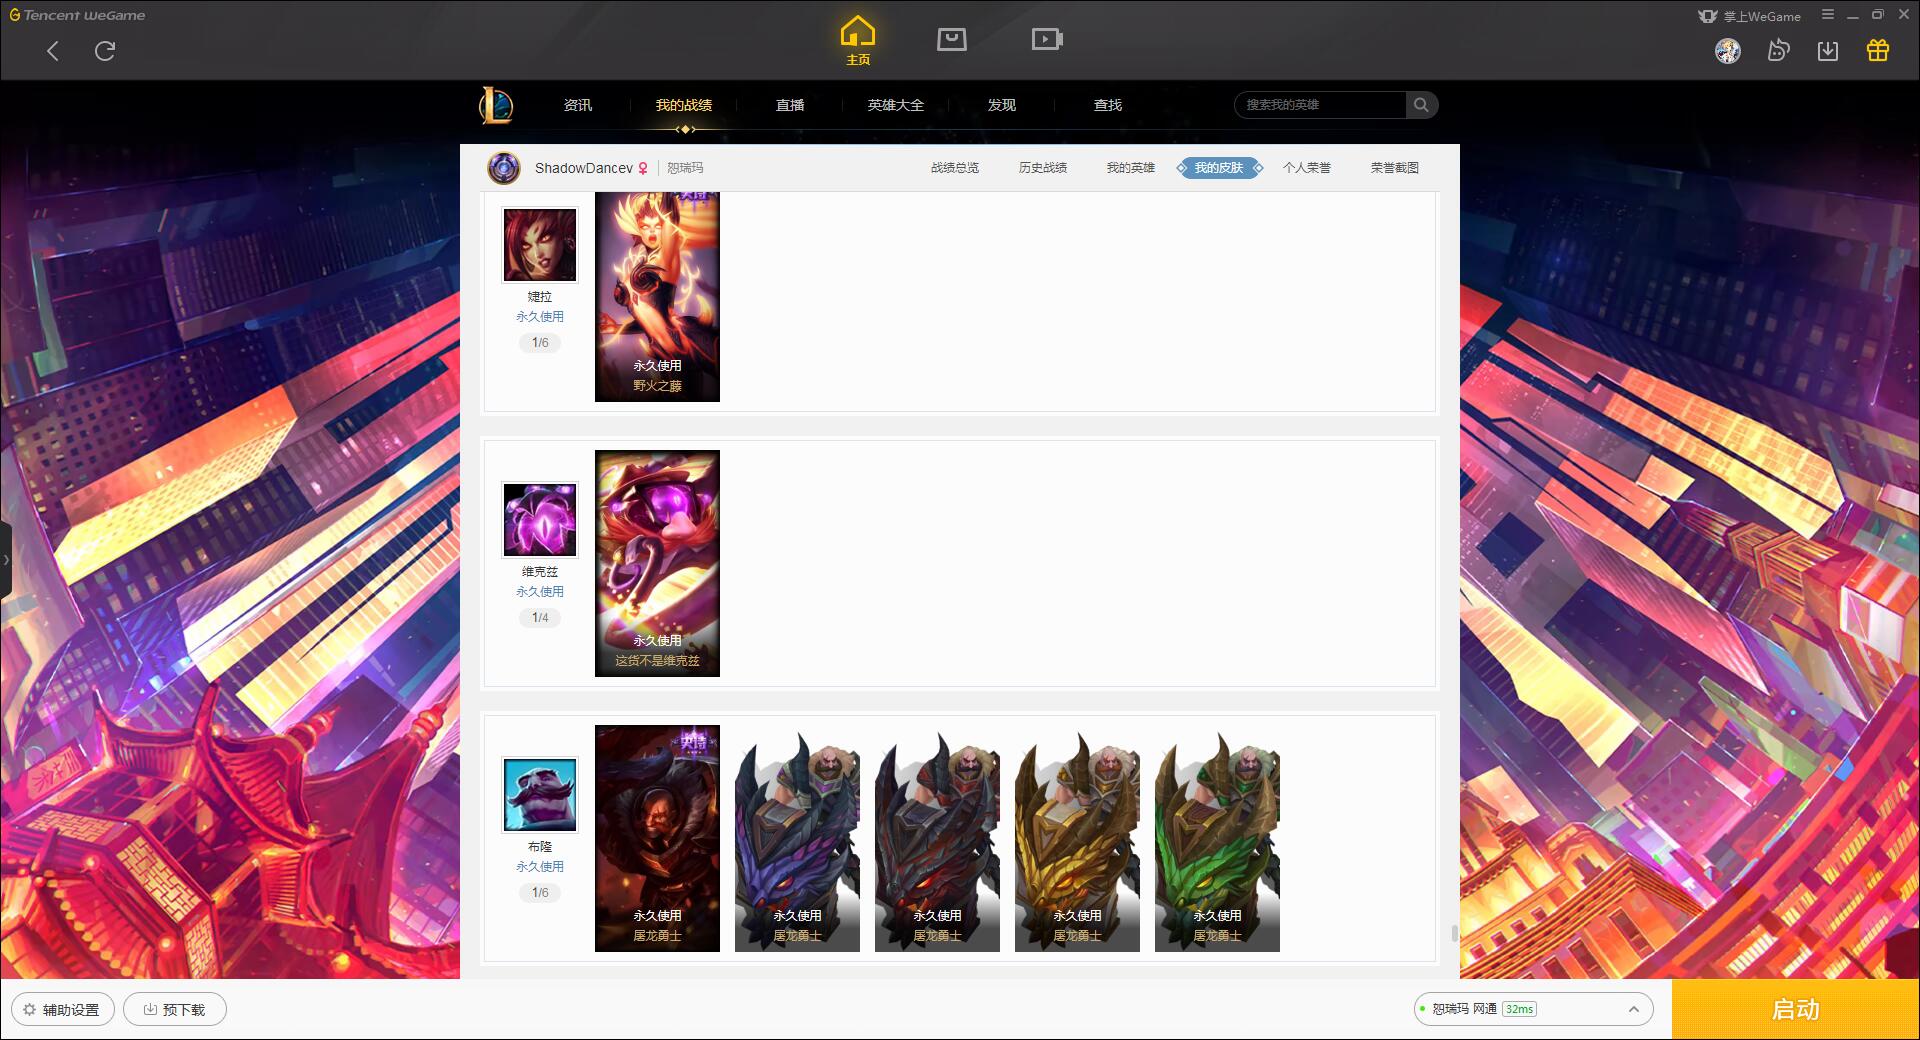The image size is (1920, 1040).
Task: Open the green 屠龙勇士 chroma card
Action: coord(1217,838)
